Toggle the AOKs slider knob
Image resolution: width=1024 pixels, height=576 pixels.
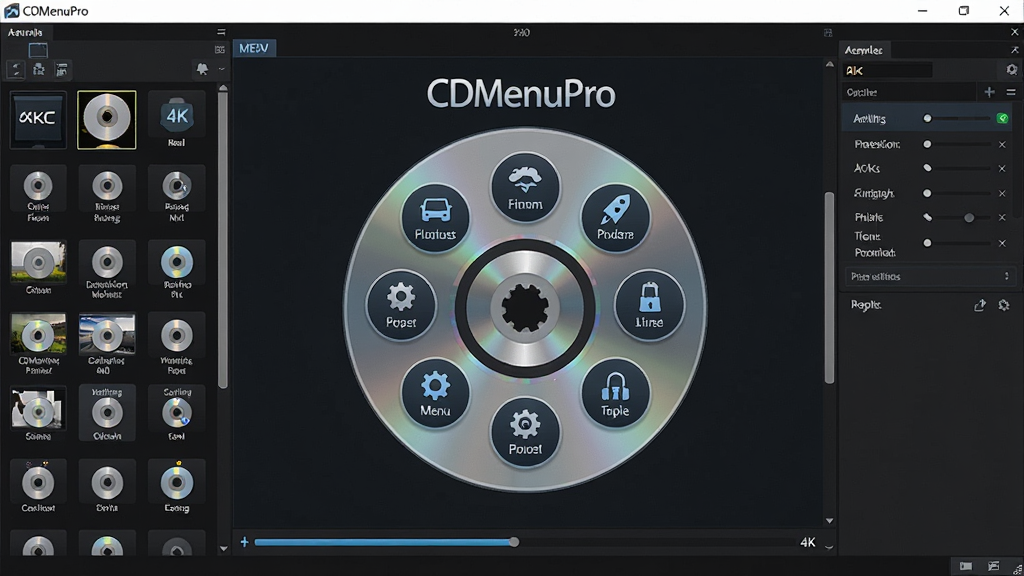click(927, 168)
